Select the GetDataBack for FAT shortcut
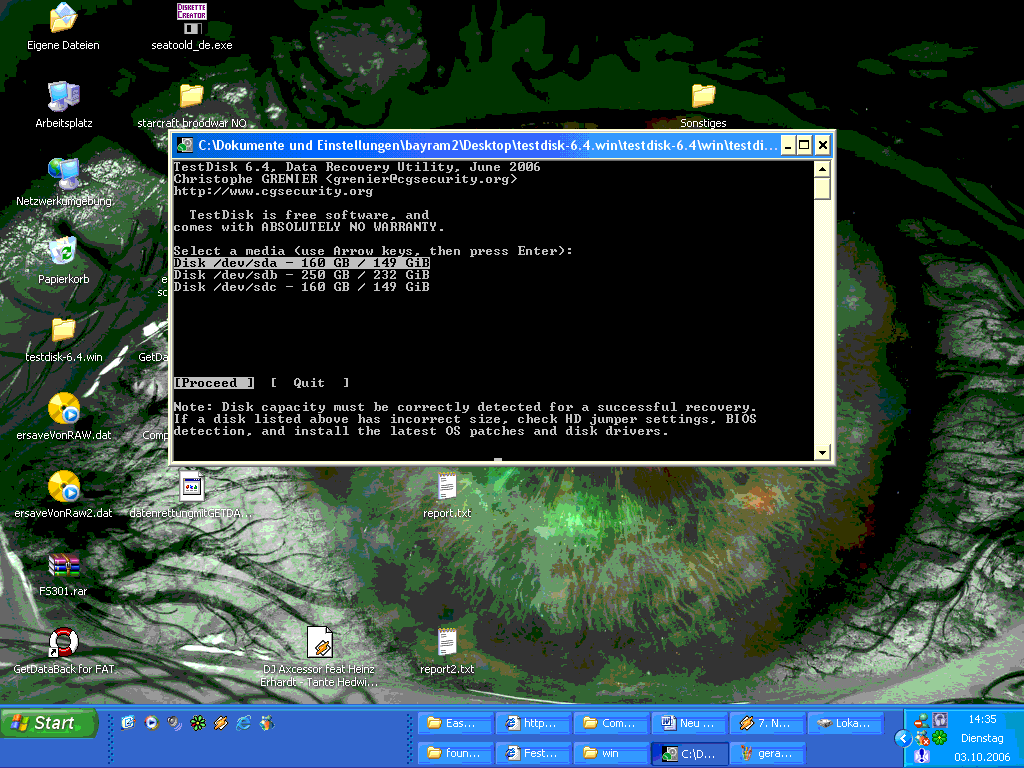1024x768 pixels. coord(63,643)
